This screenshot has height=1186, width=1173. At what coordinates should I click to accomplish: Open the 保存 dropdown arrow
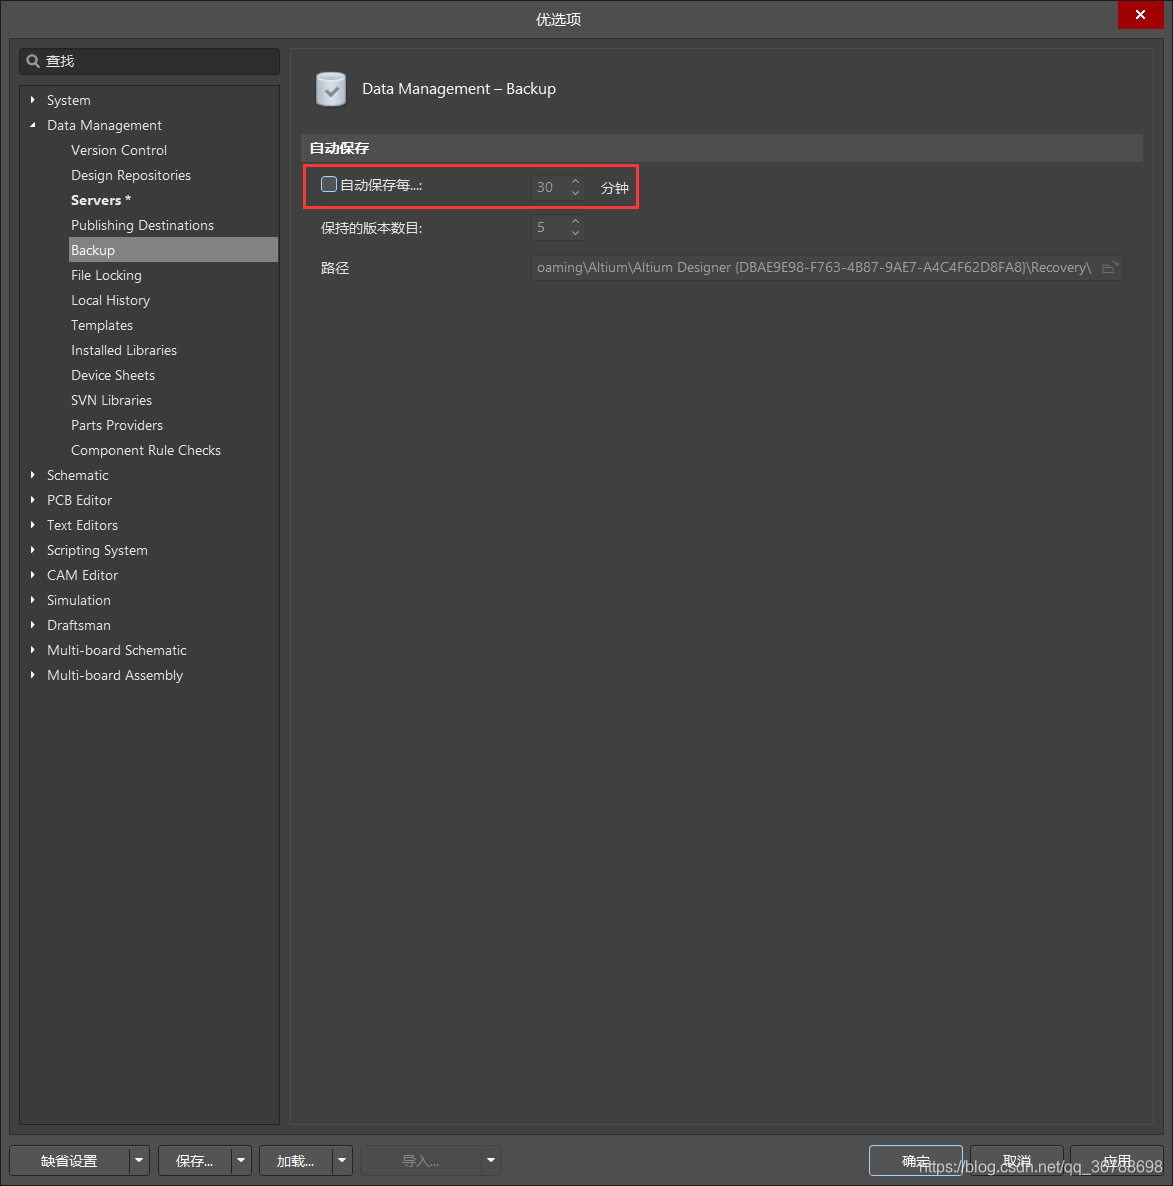coord(241,1161)
